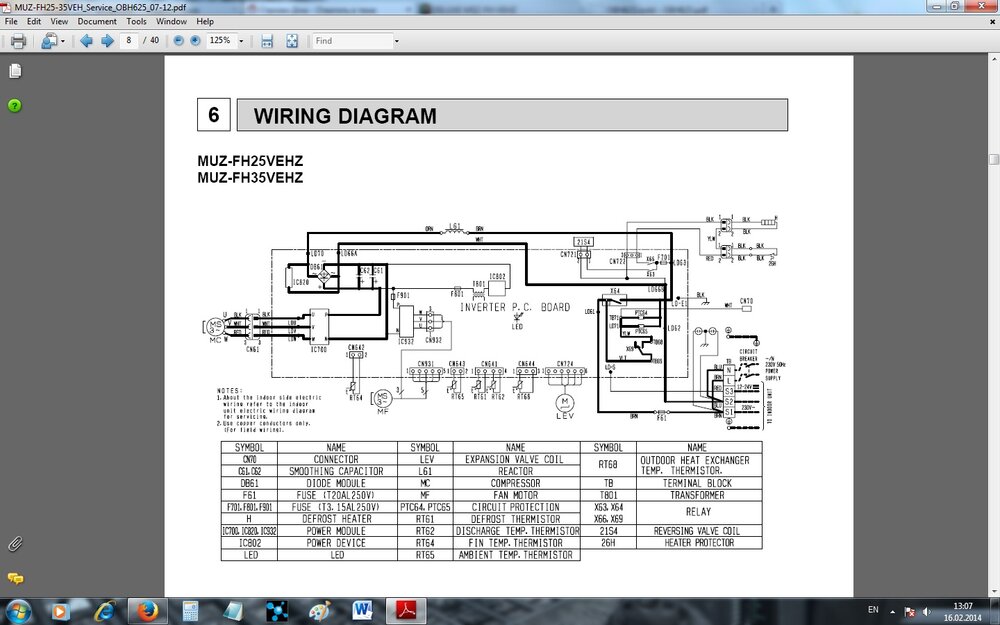The width and height of the screenshot is (1000, 625).
Task: Open the Pages panel in the sidebar
Action: coord(15,71)
